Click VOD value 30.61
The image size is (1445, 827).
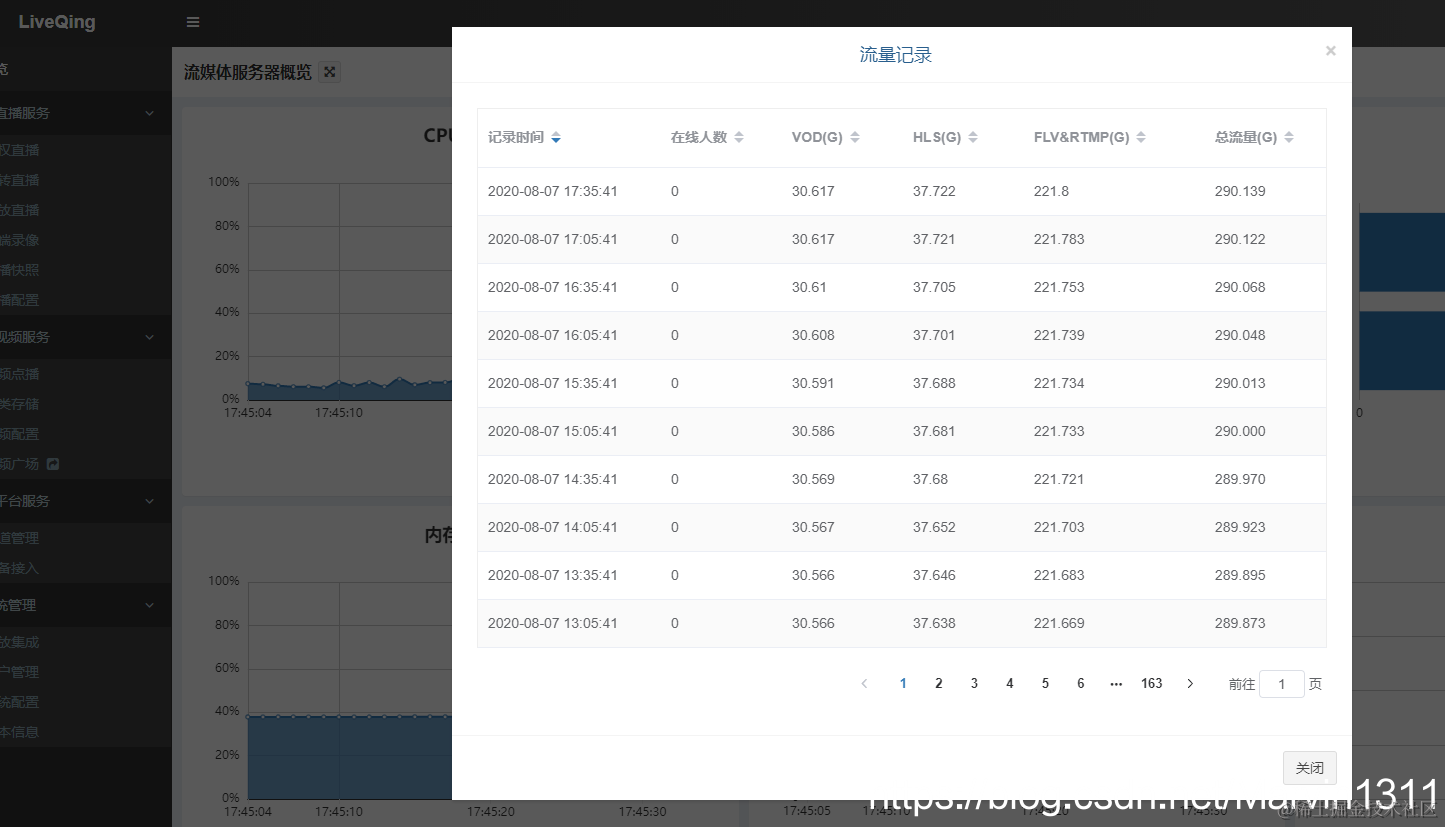809,287
